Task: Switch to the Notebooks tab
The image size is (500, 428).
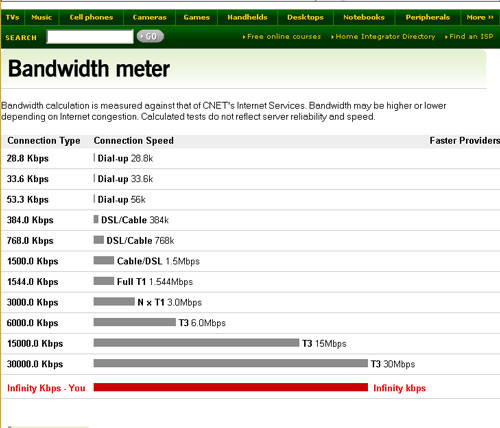Action: [364, 17]
